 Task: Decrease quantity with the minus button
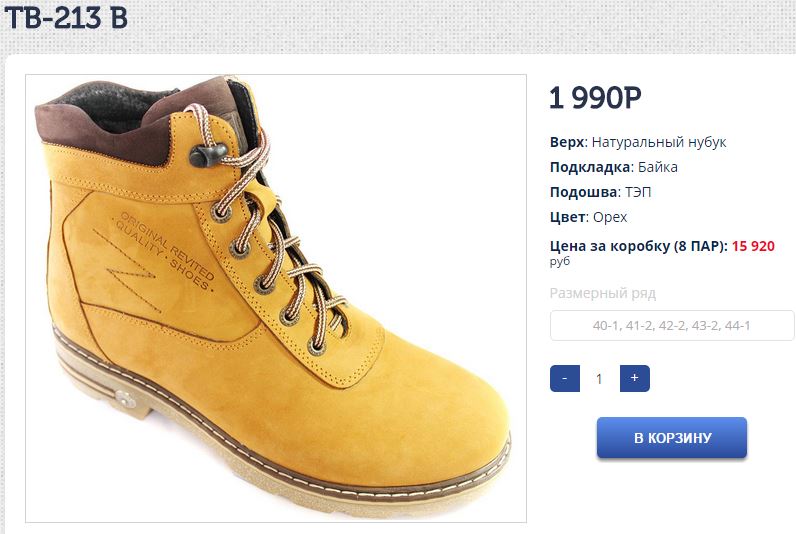point(565,378)
